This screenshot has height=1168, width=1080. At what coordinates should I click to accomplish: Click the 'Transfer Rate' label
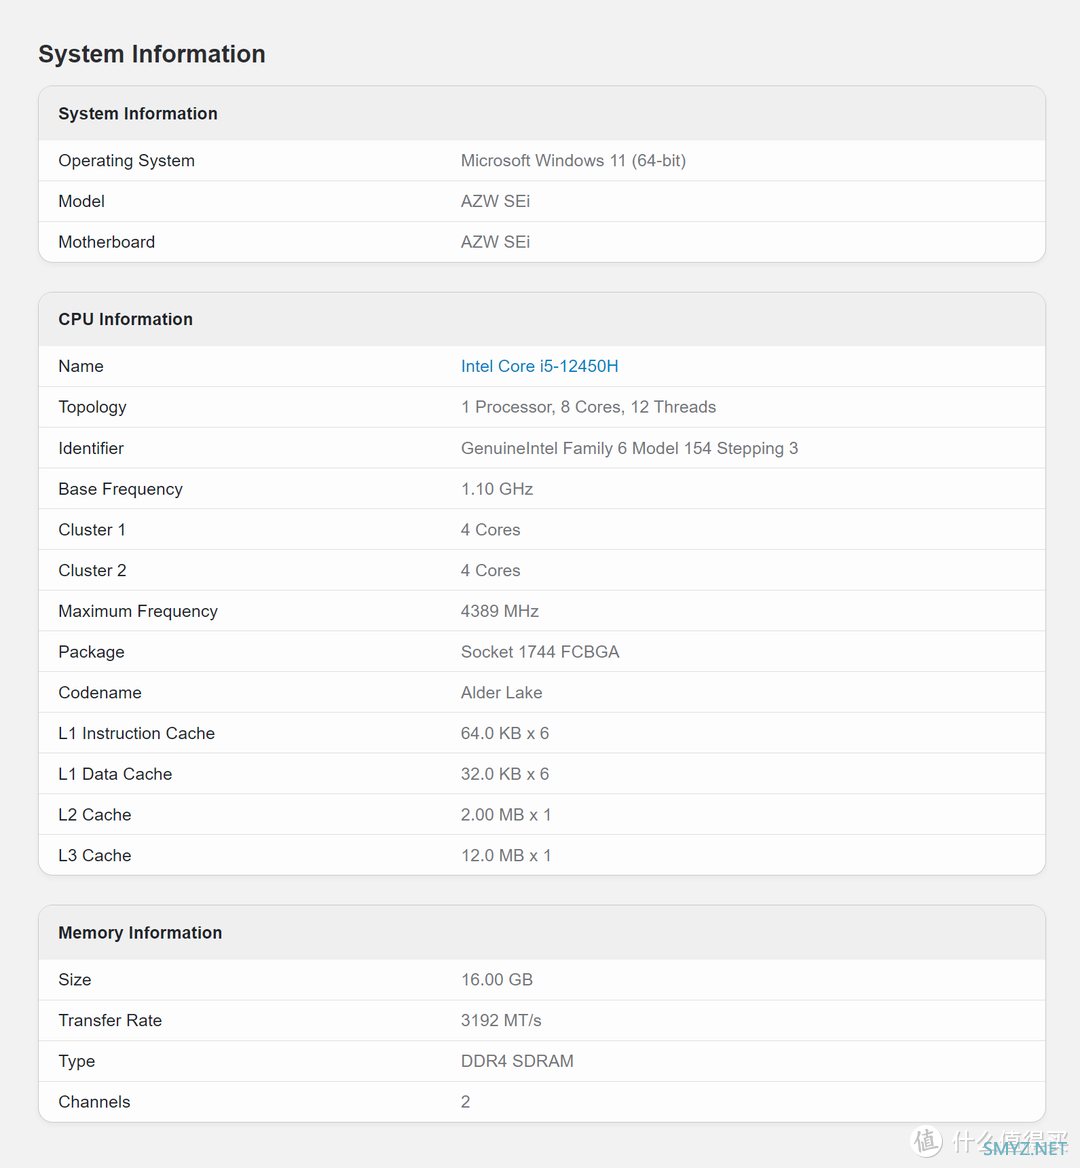110,1021
